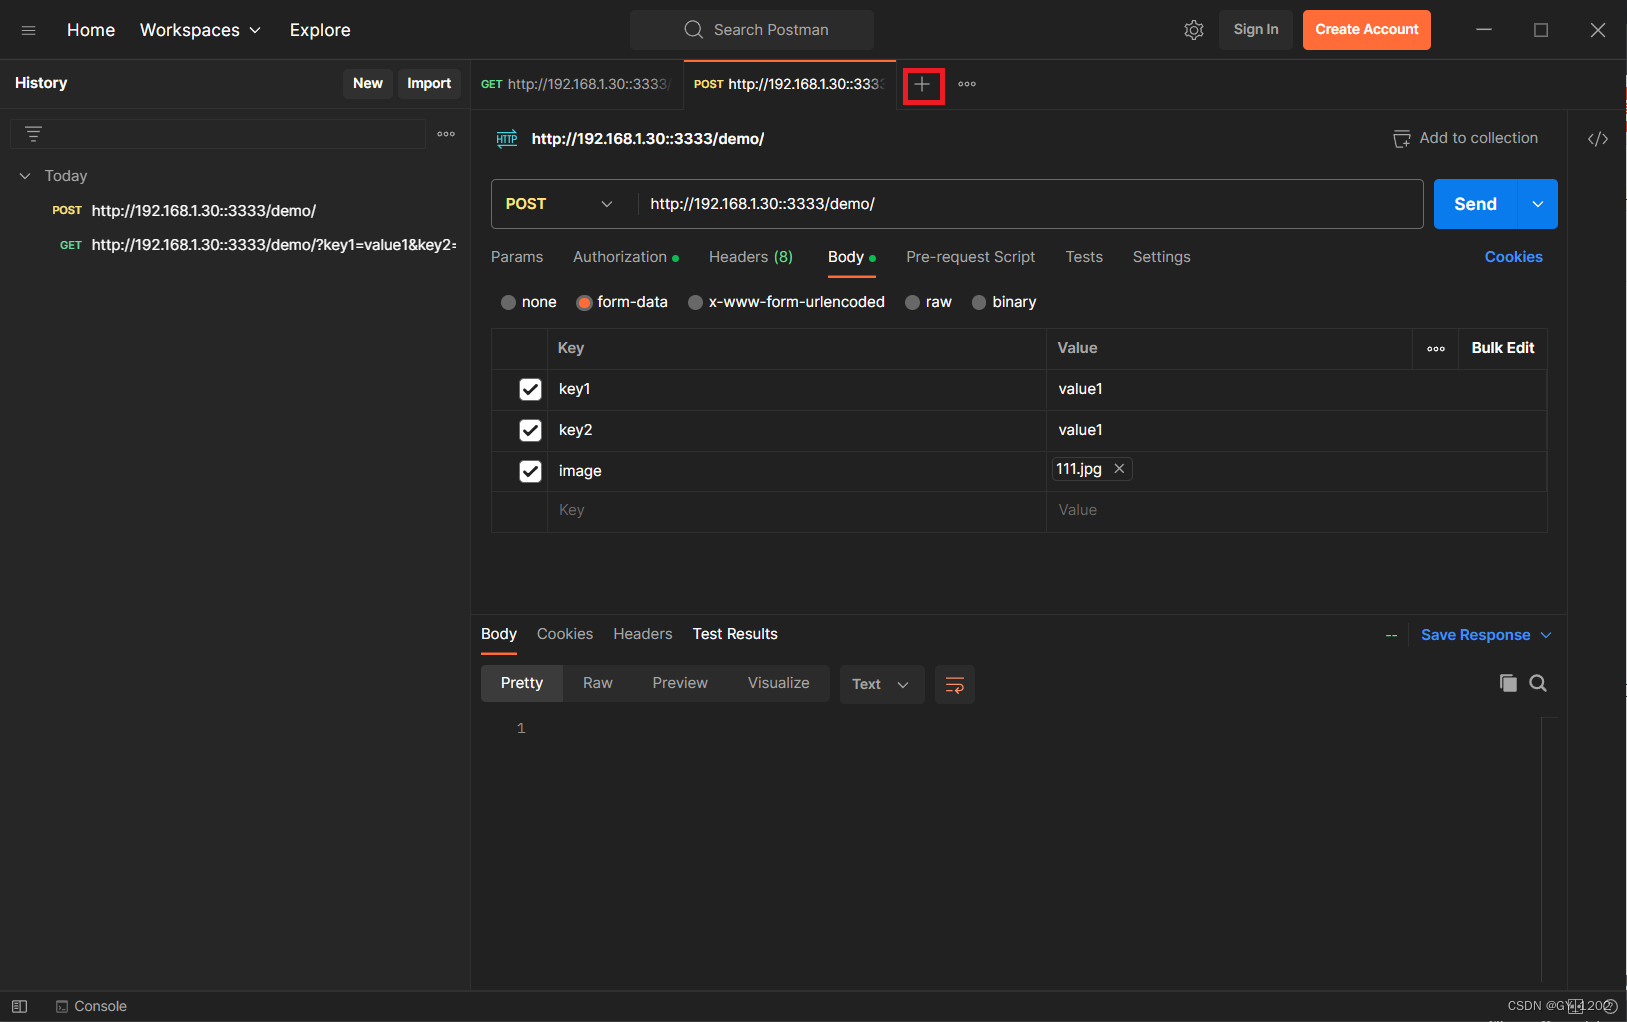Screen dimensions: 1627x1022
Task: Click the Sign In button
Action: (x=1256, y=30)
